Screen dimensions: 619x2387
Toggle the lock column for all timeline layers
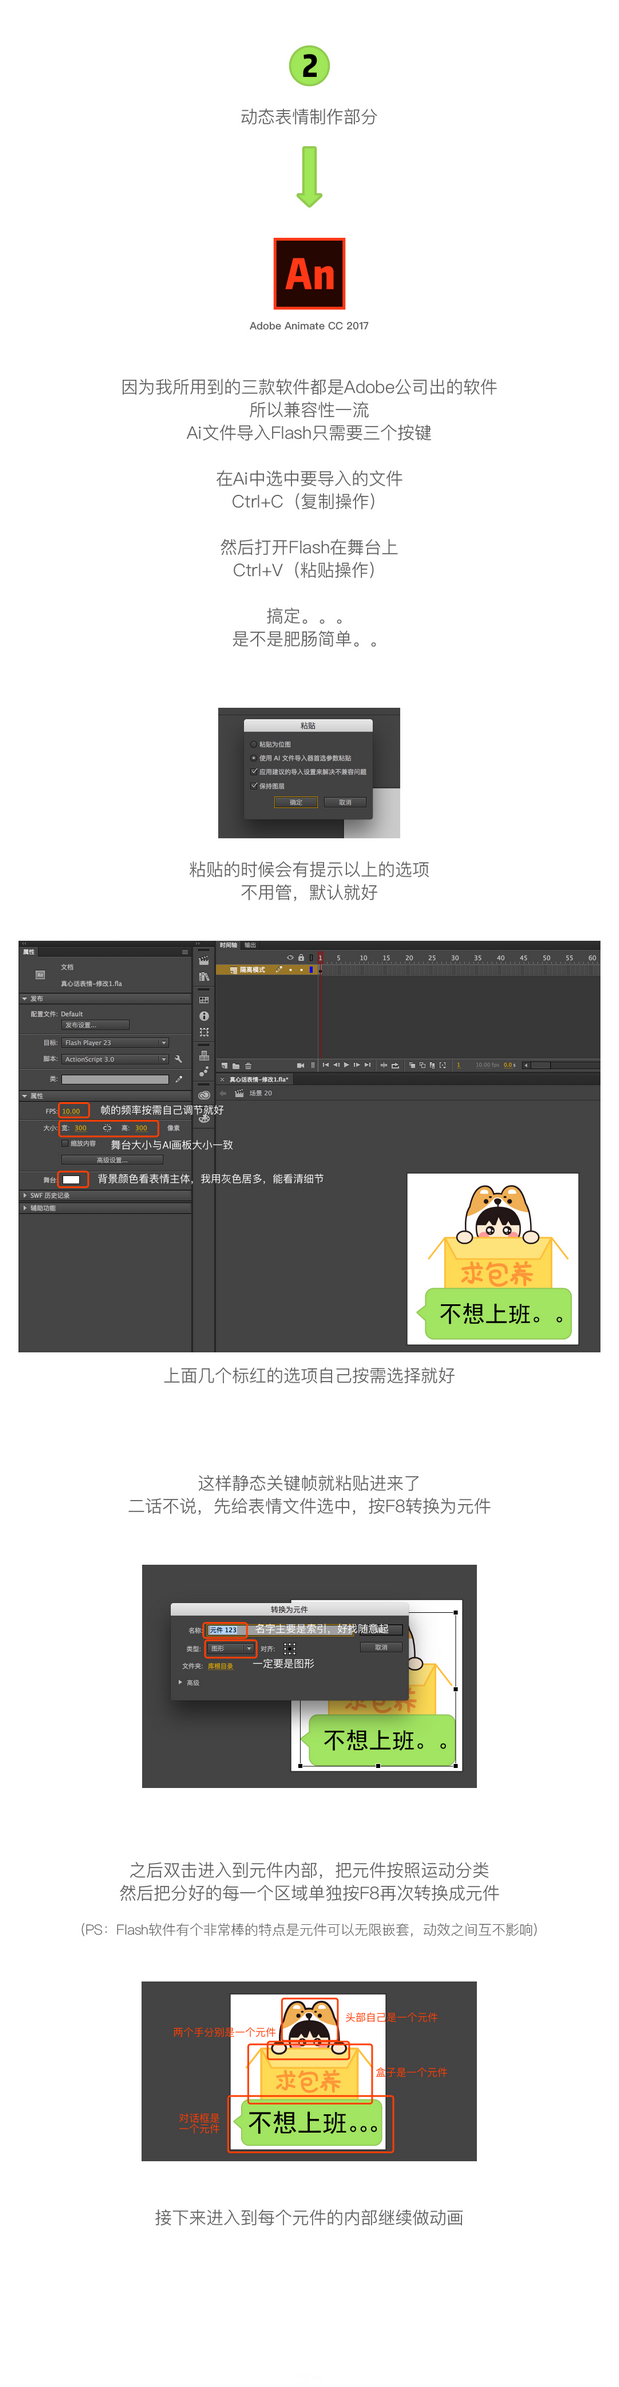(x=301, y=958)
